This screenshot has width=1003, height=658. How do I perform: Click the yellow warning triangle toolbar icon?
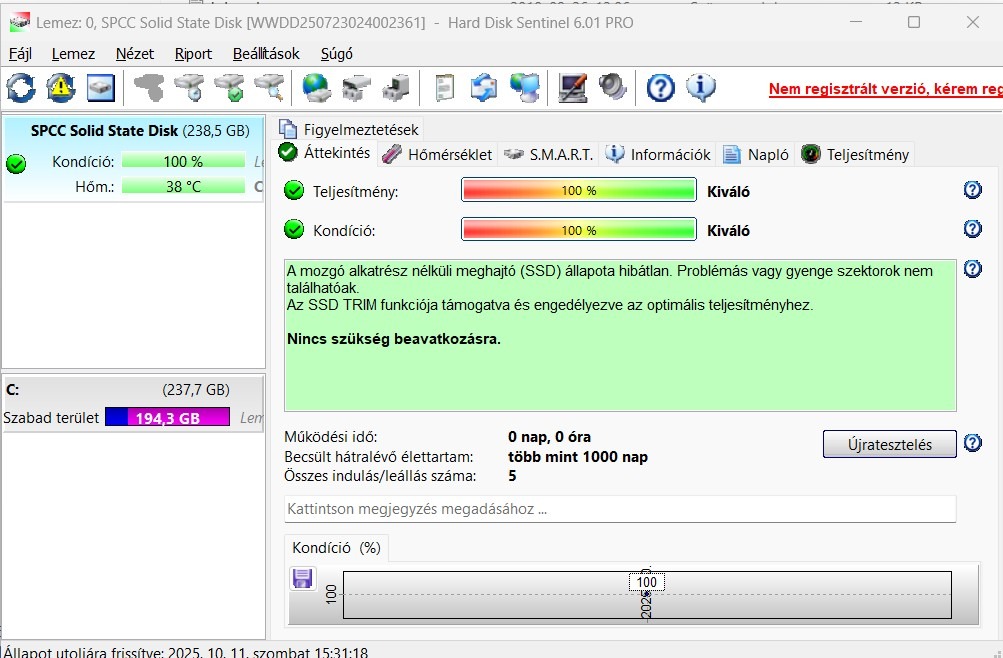tap(61, 88)
